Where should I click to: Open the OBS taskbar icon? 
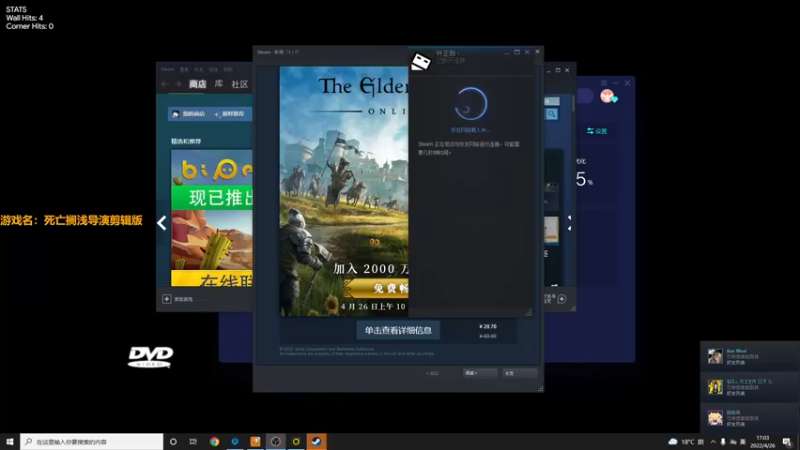pos(276,441)
